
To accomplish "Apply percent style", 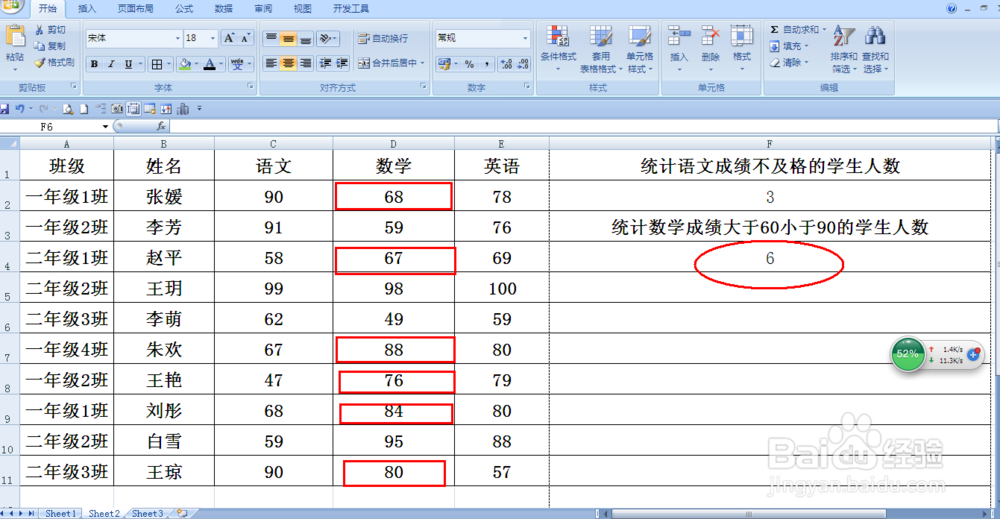I will pos(469,64).
